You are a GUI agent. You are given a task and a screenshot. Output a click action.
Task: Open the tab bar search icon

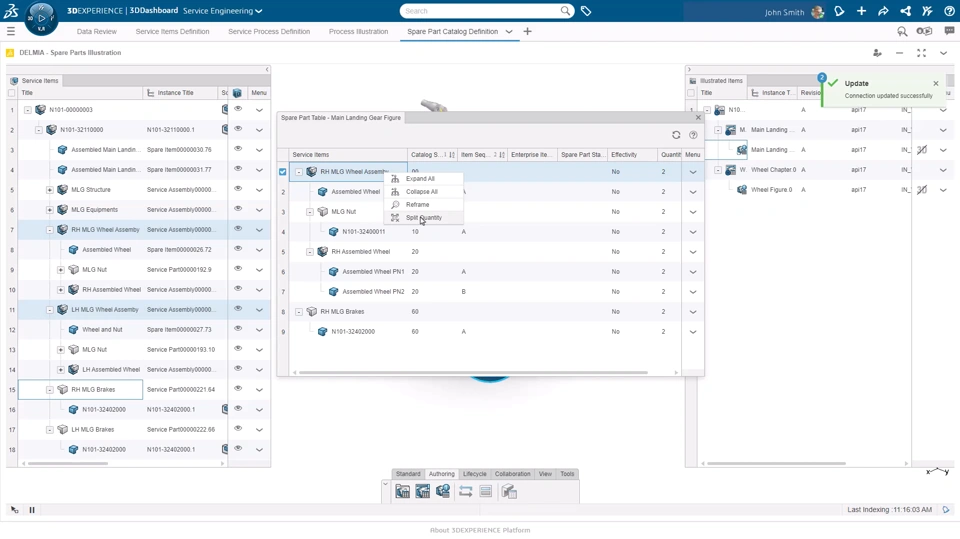coord(902,31)
